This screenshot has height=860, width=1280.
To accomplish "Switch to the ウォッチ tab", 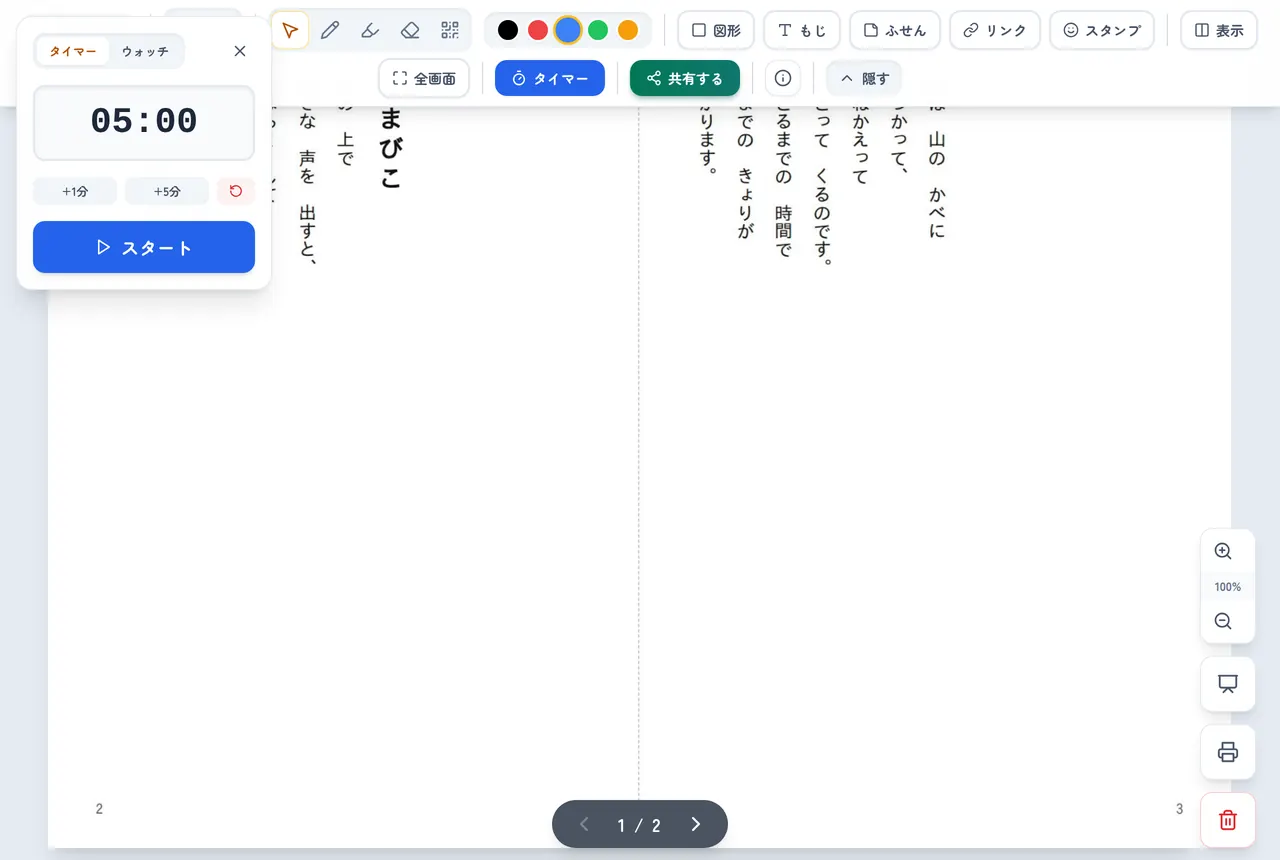I will (x=145, y=51).
